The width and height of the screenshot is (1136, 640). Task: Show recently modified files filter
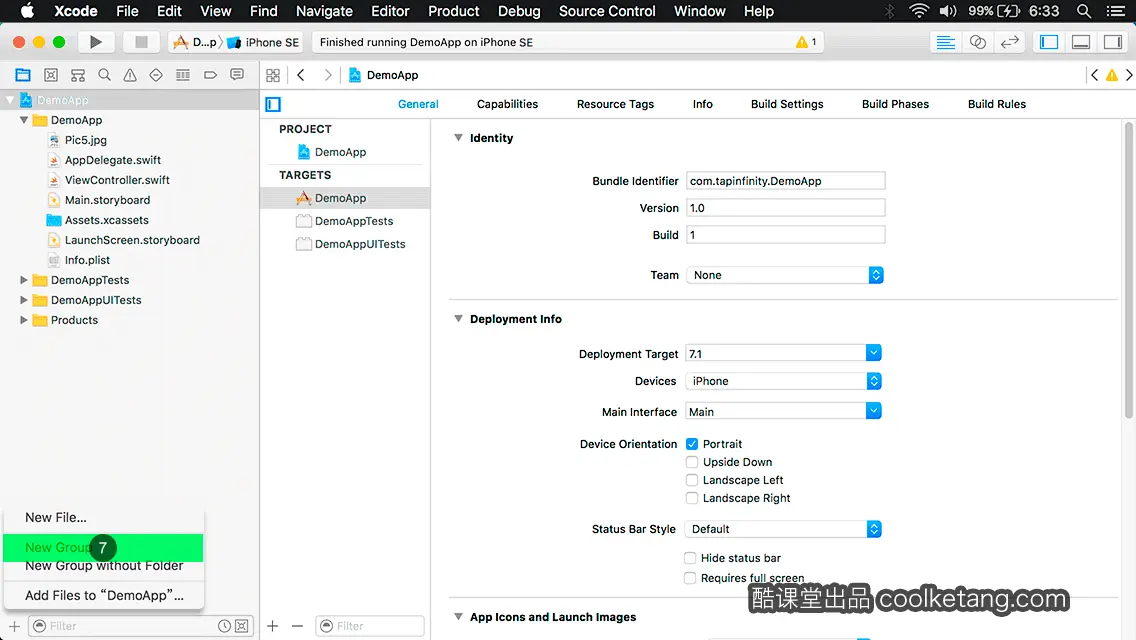(x=225, y=626)
